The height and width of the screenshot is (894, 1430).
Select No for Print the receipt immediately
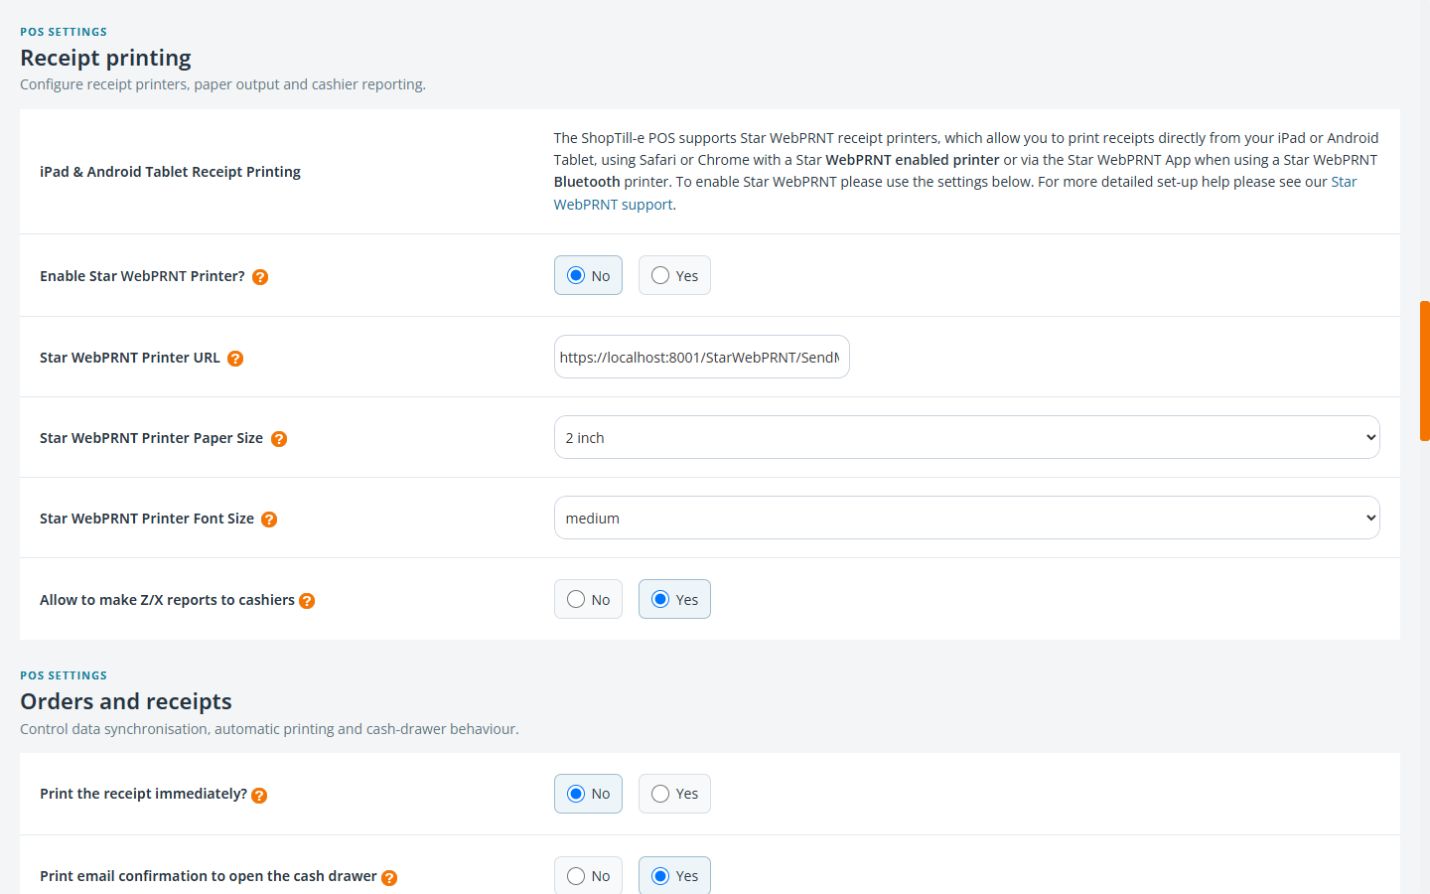point(588,794)
